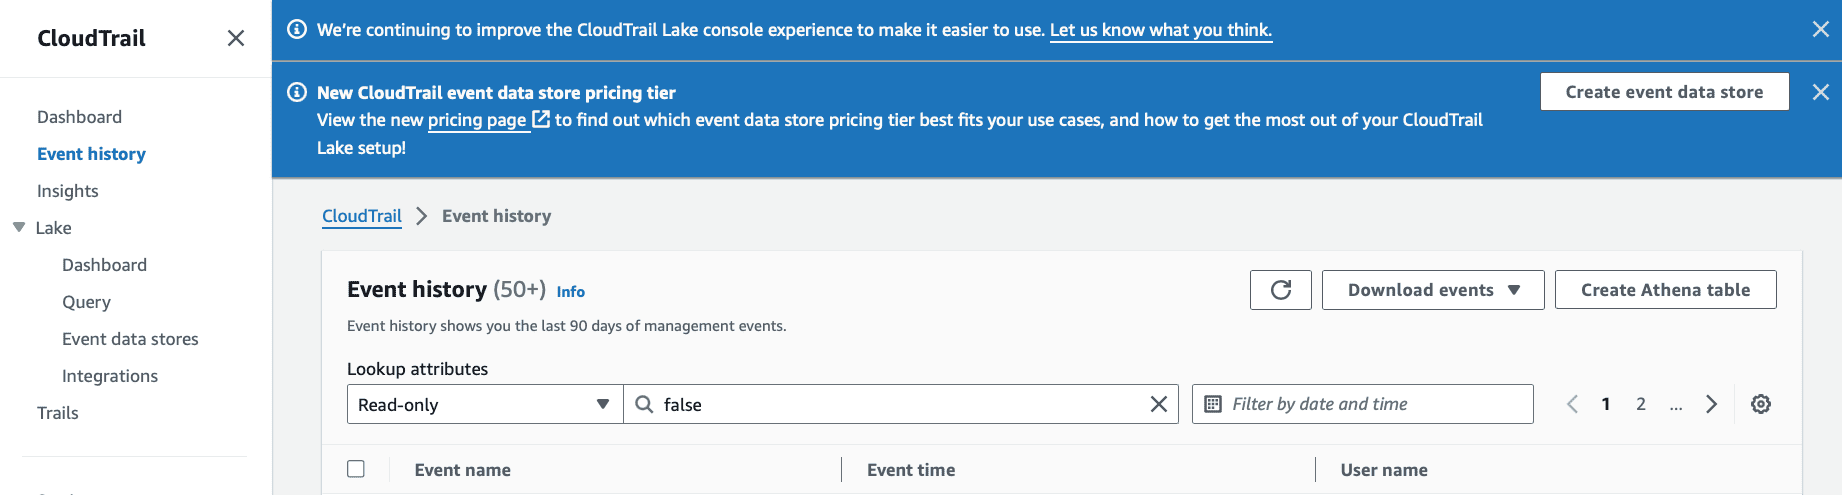Dismiss the CloudTrail Lake console feedback banner
The height and width of the screenshot is (495, 1842).
pos(1821,30)
